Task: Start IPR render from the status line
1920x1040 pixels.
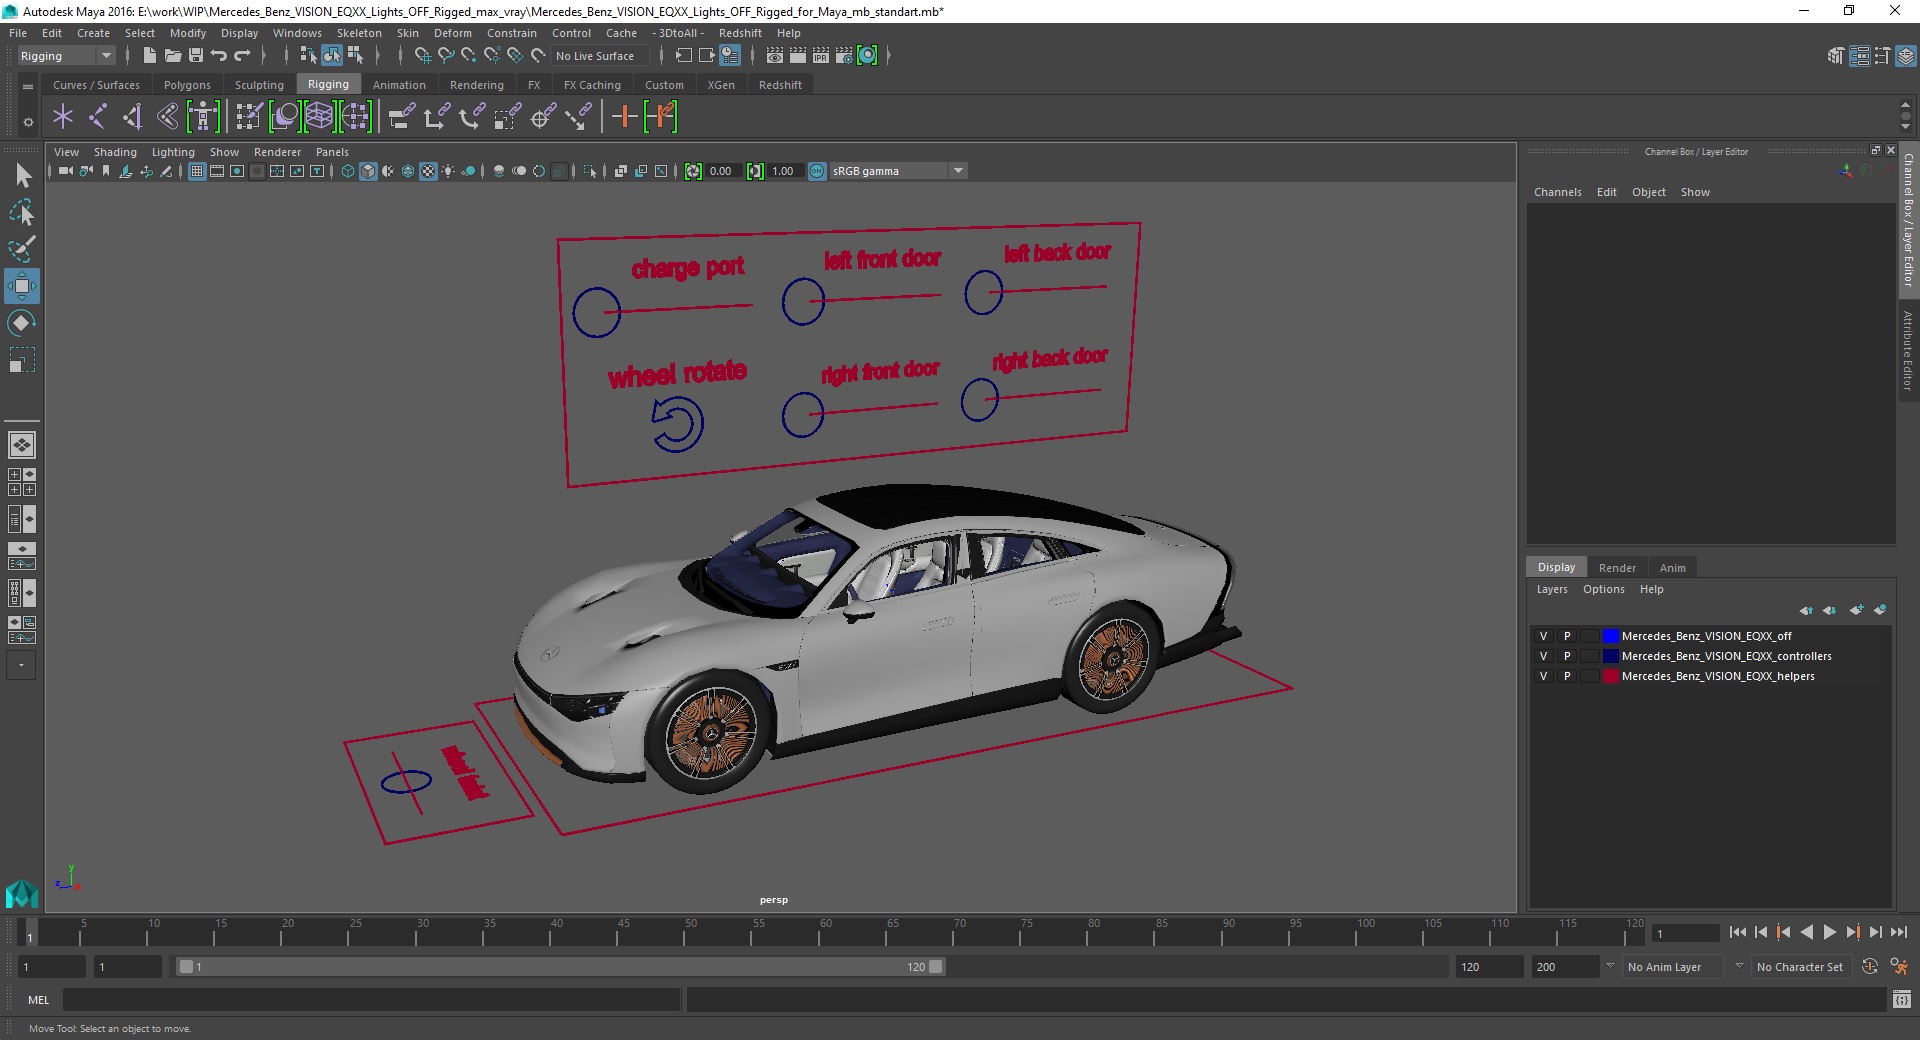Action: 821,56
